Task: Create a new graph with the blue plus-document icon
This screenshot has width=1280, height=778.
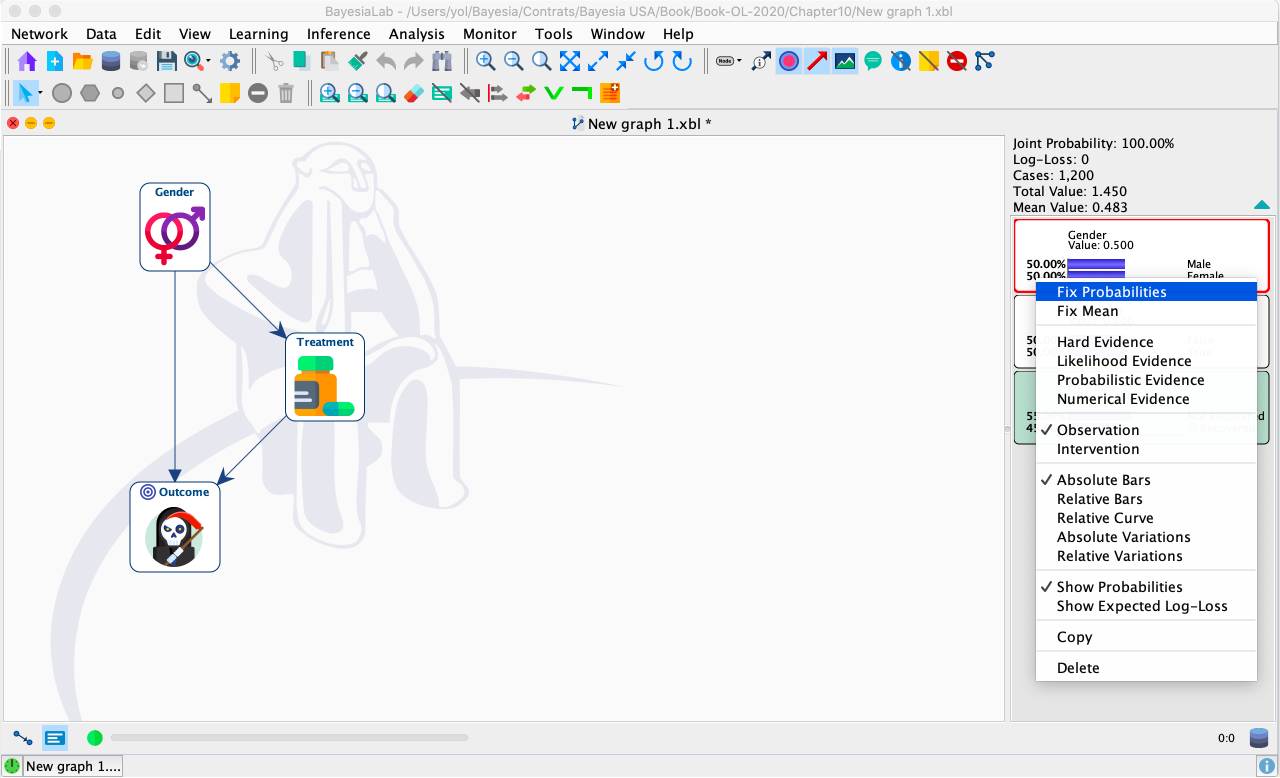Action: (x=55, y=61)
